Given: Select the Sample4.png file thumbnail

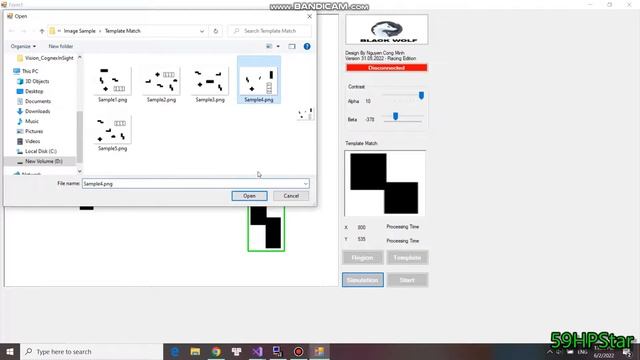Looking at the screenshot, I should [x=259, y=81].
